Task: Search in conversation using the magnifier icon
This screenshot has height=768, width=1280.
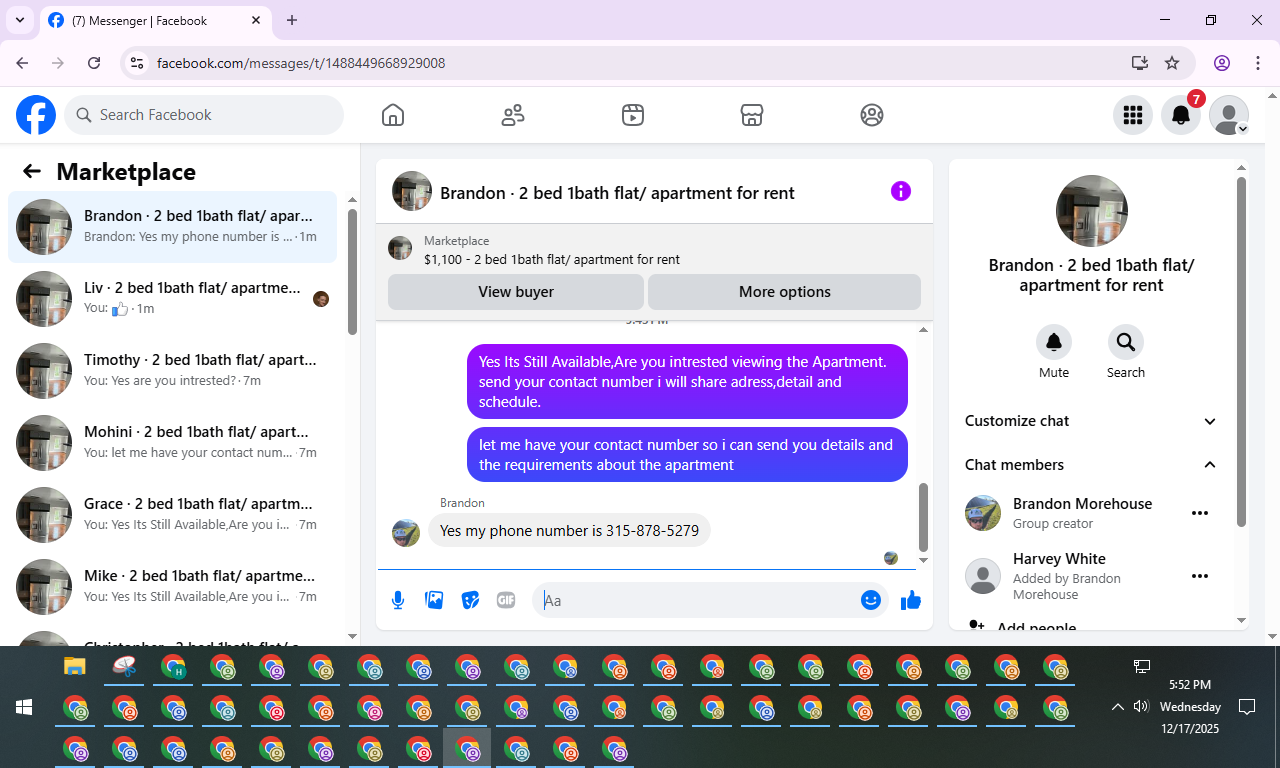Action: pos(1126,342)
